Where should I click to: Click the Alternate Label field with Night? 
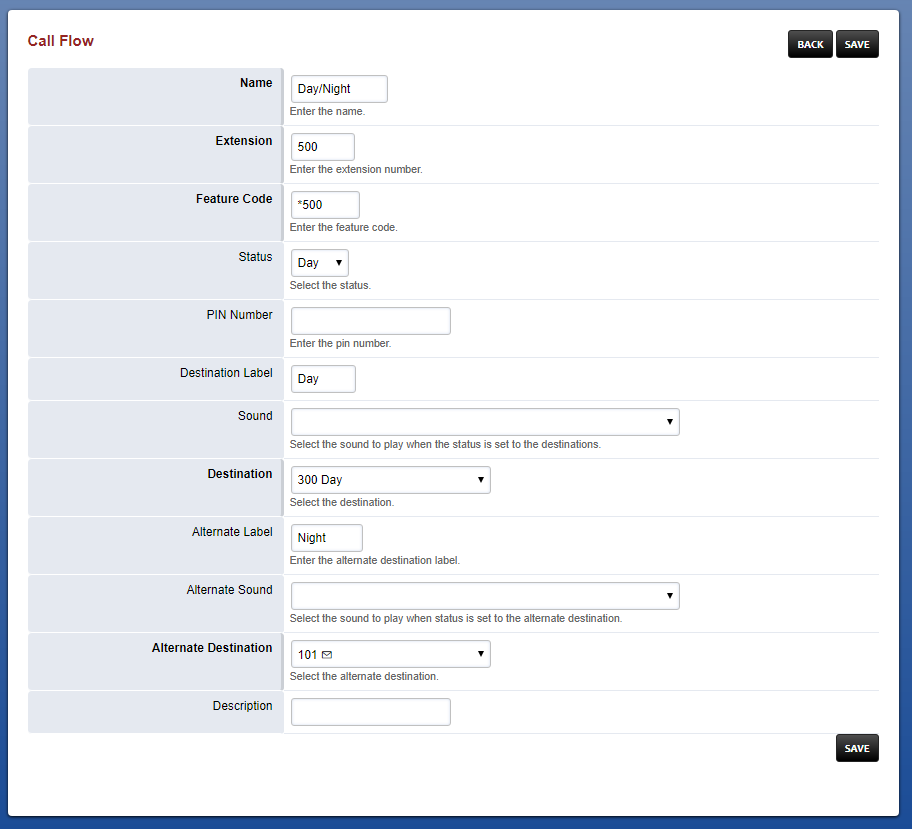tap(326, 538)
